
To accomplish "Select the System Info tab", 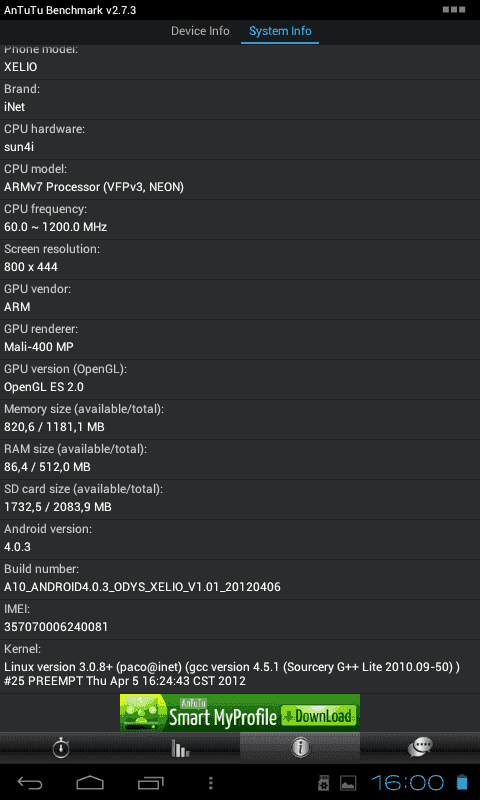I will tap(280, 31).
